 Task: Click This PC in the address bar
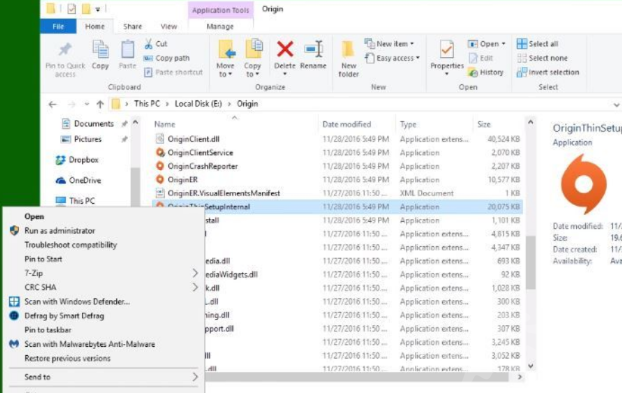pos(147,104)
